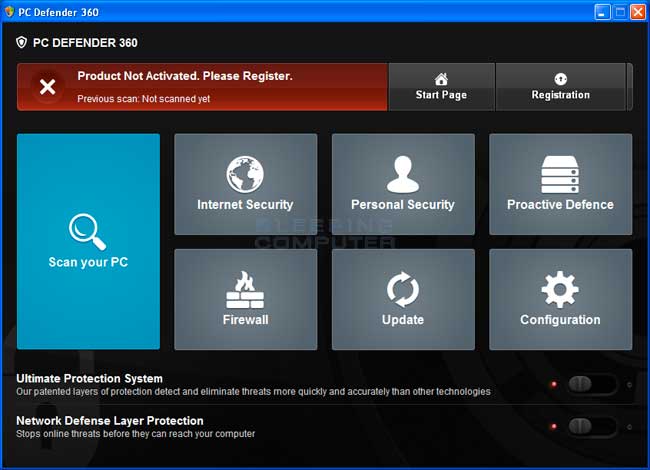Minimize the PC Defender 360 window
Screen dimensions: 650x470
[602, 12]
